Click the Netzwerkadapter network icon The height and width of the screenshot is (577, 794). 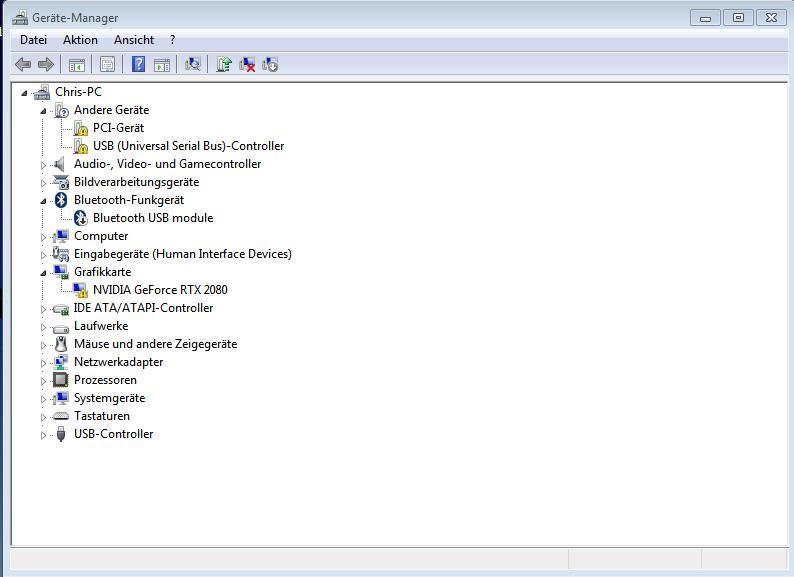pyautogui.click(x=61, y=362)
